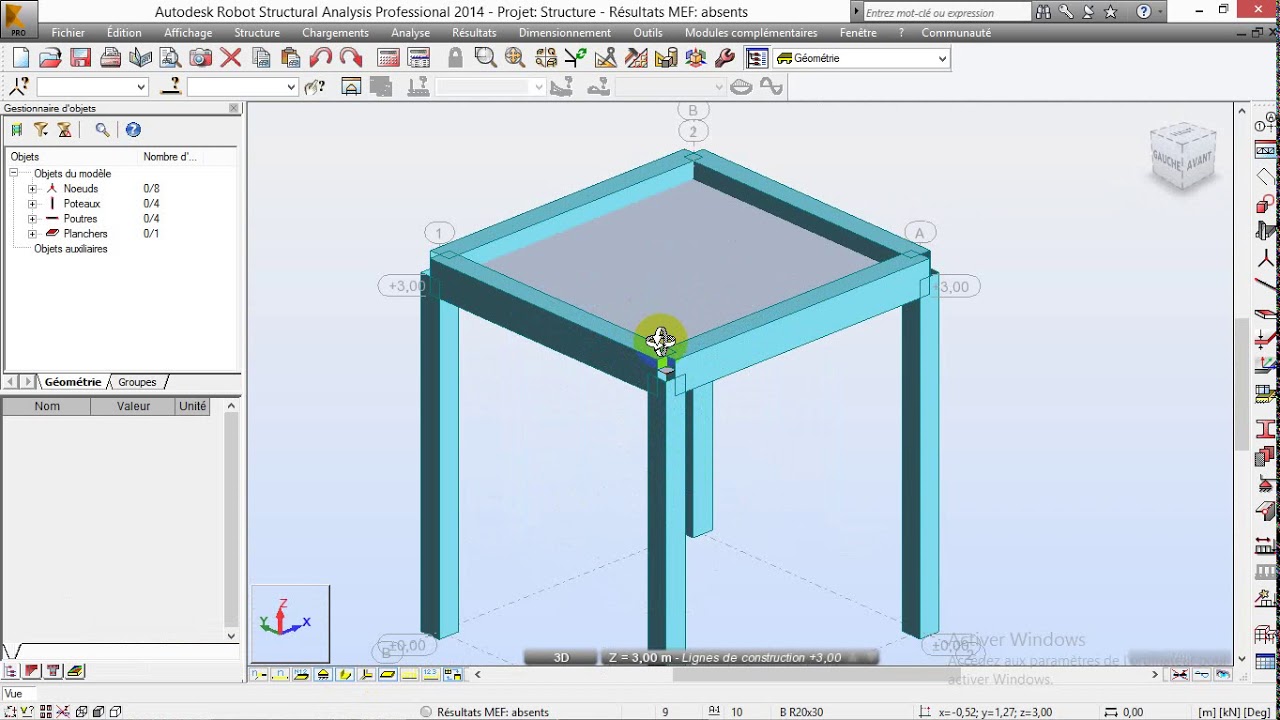Open the tables icon next to the calculator

click(419, 58)
